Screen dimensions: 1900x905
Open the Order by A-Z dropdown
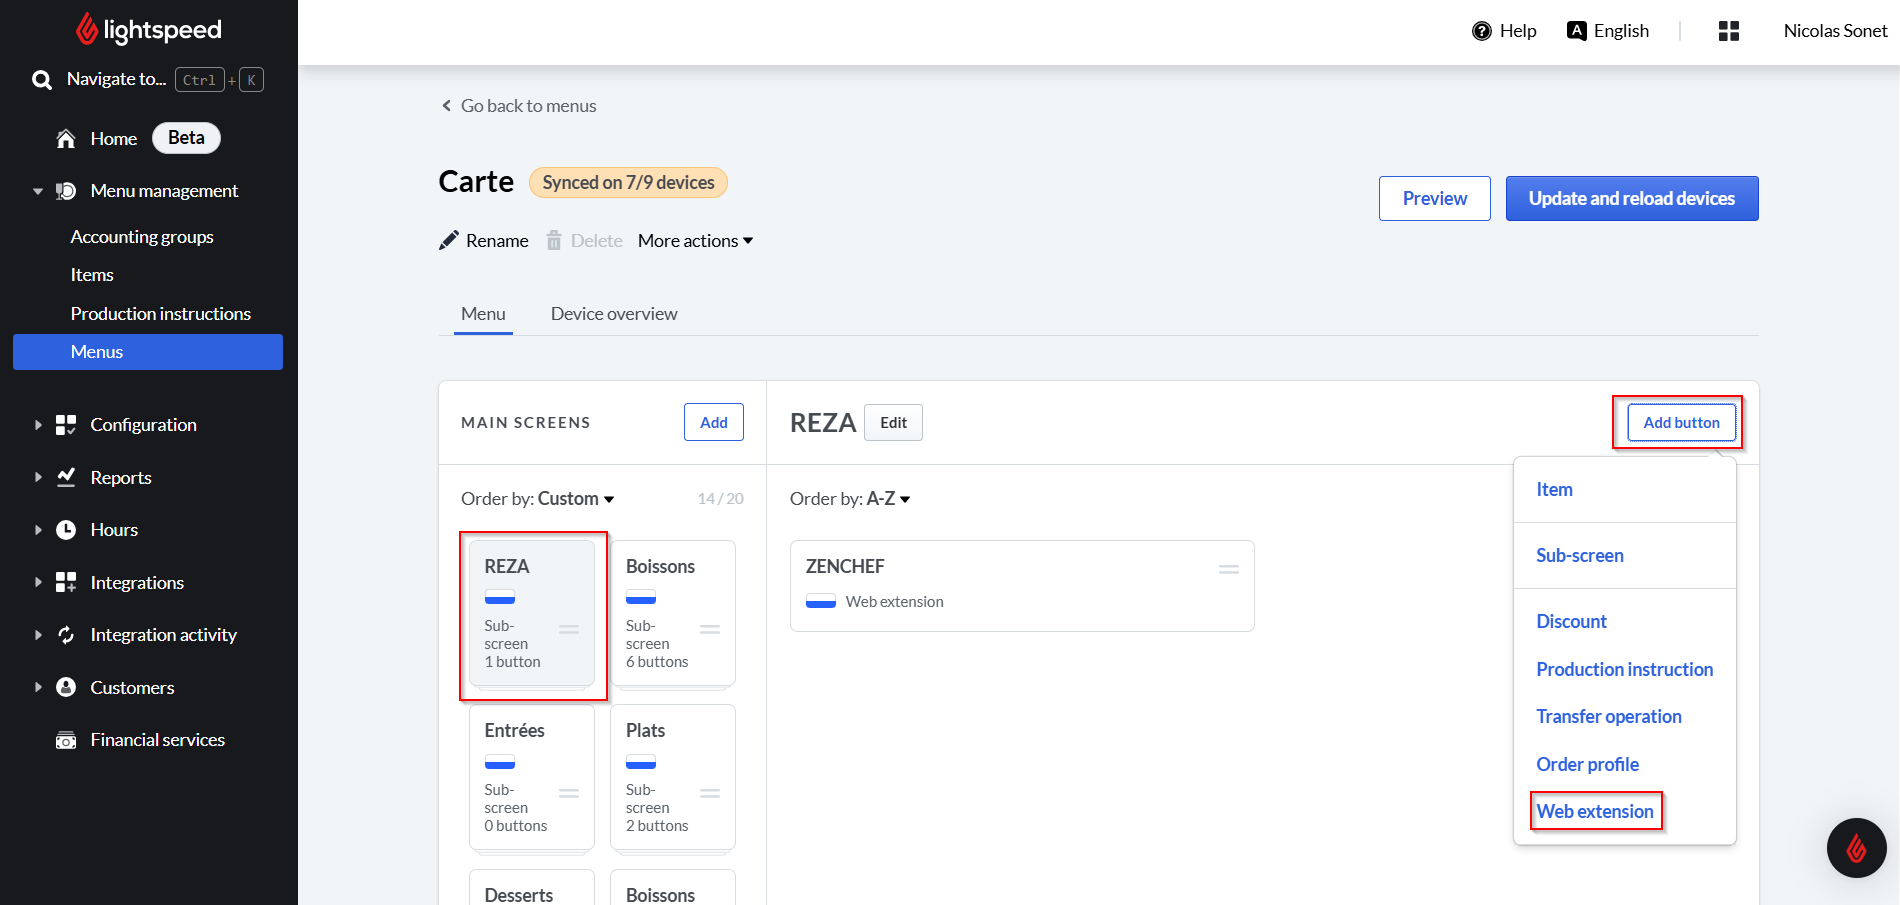[x=850, y=499]
